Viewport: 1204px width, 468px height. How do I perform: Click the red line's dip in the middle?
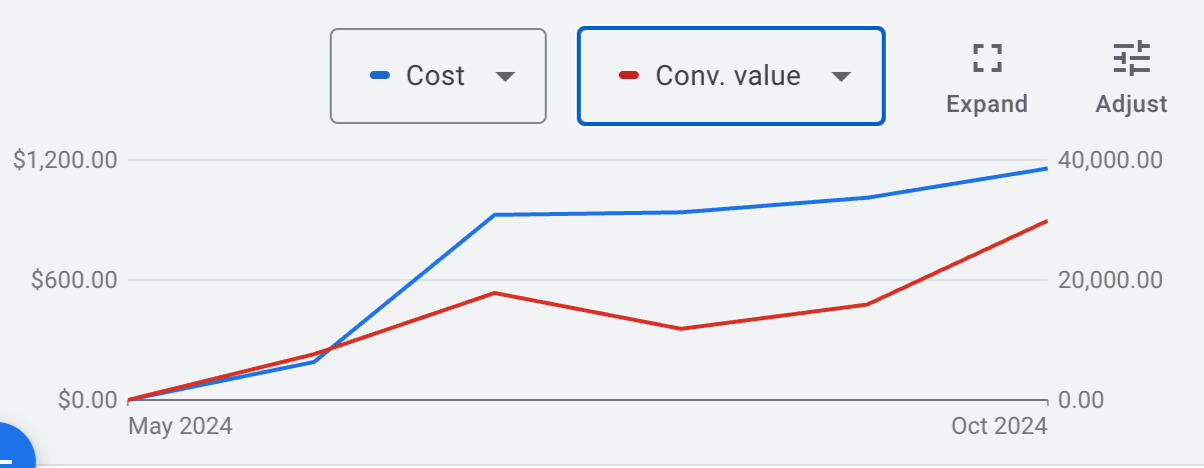click(680, 329)
